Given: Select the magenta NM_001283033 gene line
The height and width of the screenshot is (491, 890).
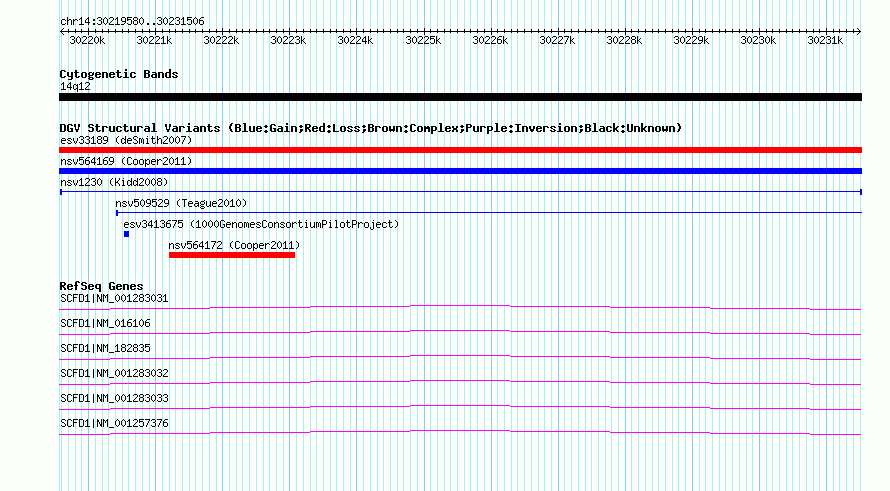Looking at the screenshot, I should coord(460,407).
